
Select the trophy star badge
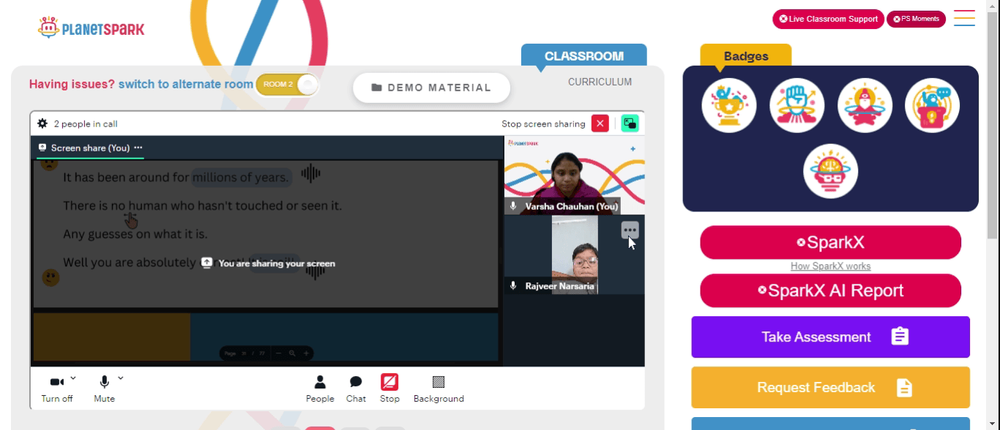pyautogui.click(x=729, y=105)
